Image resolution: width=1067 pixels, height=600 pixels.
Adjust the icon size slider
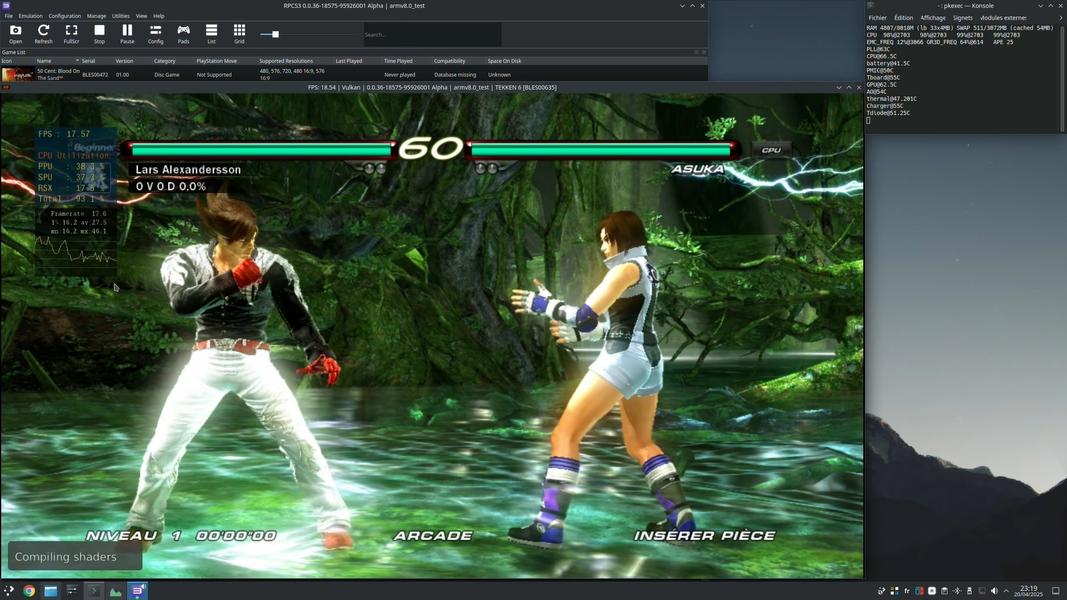[275, 34]
